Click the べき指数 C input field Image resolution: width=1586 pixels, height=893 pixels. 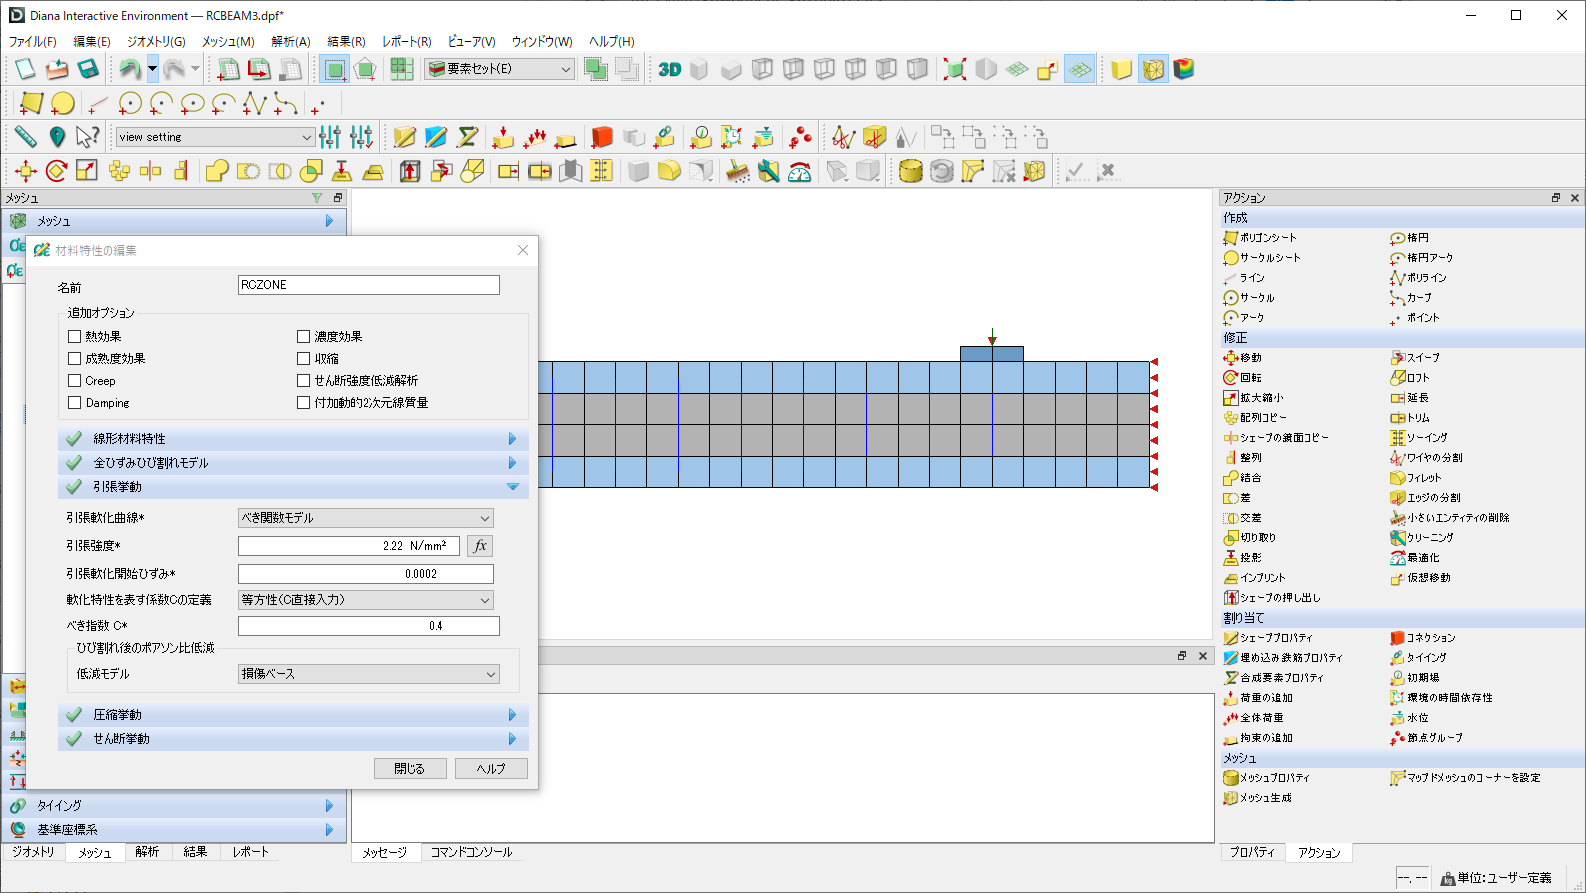(368, 626)
